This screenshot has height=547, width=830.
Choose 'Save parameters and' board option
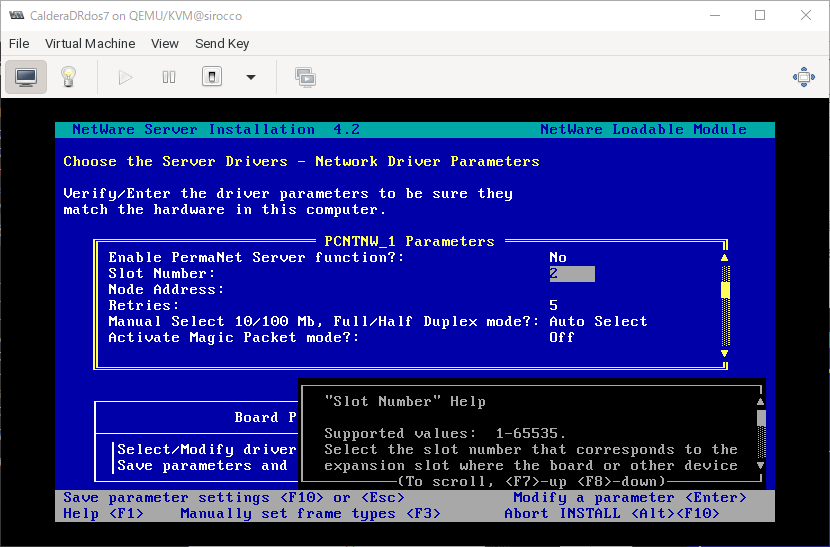tap(202, 465)
